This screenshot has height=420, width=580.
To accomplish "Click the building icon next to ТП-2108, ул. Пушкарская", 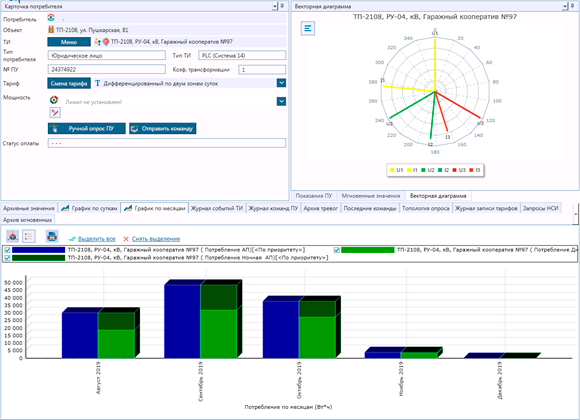I will tap(51, 29).
